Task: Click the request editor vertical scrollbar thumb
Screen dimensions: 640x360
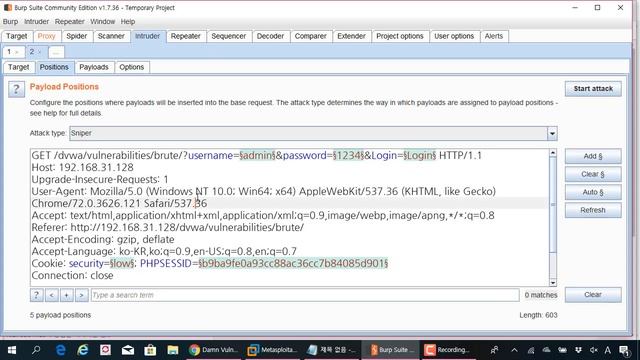Action: (553, 204)
